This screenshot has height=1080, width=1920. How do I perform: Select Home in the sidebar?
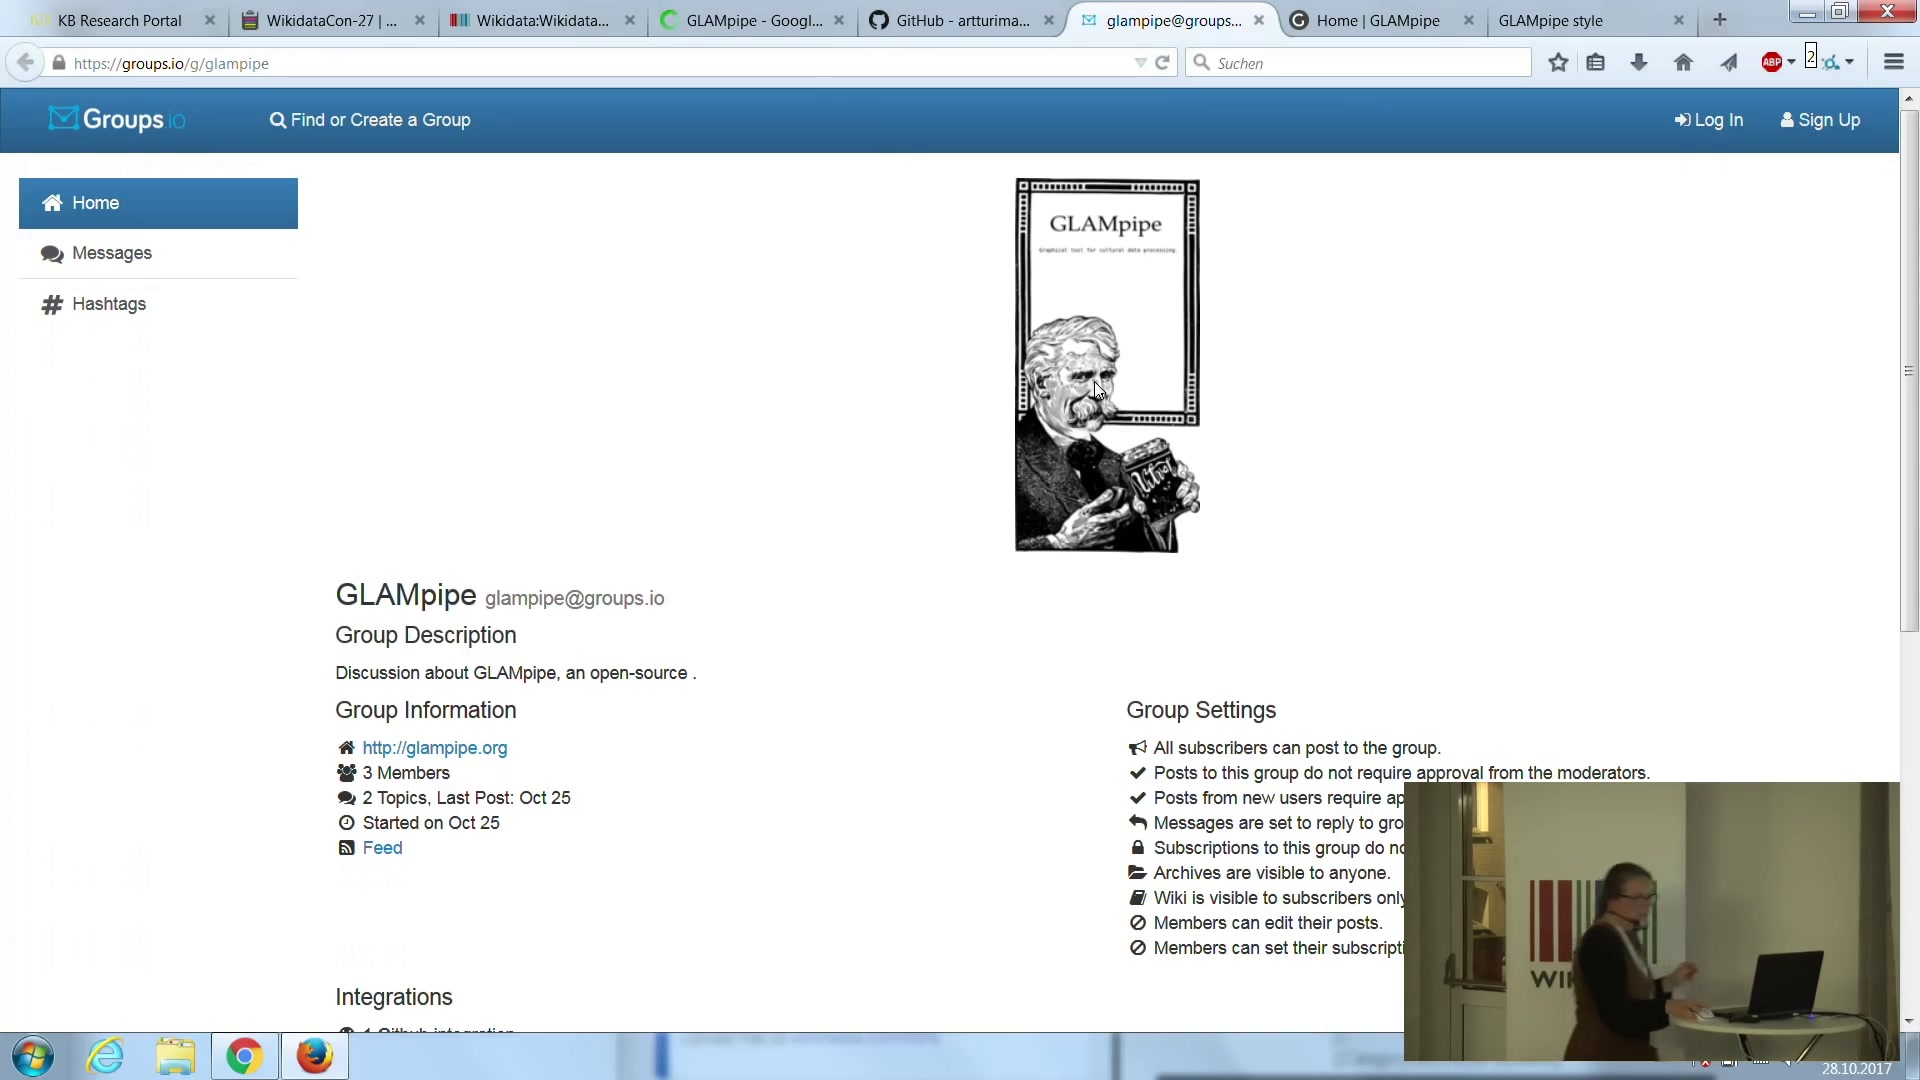point(158,203)
